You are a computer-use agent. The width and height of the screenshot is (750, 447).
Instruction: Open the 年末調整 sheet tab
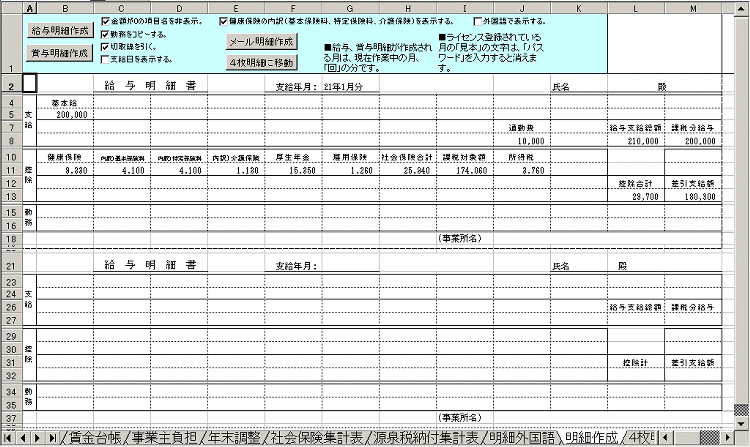pyautogui.click(x=231, y=438)
